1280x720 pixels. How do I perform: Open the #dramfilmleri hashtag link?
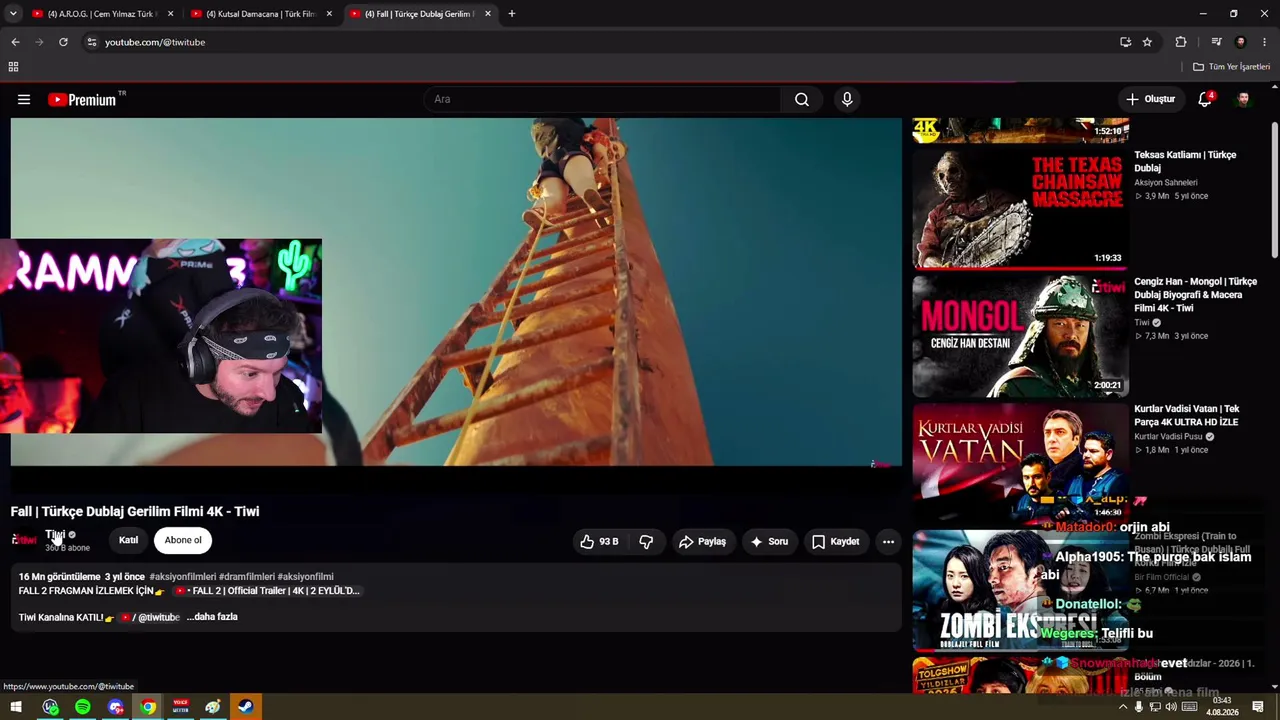245,577
